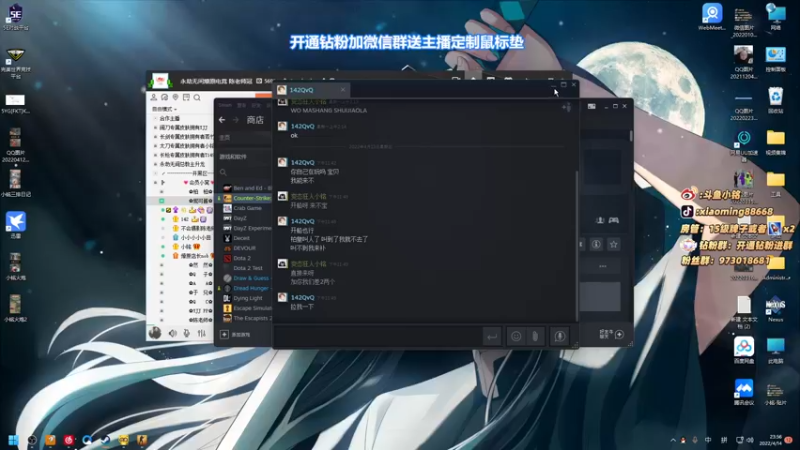Click YY user avatar at bottom

pos(155,333)
